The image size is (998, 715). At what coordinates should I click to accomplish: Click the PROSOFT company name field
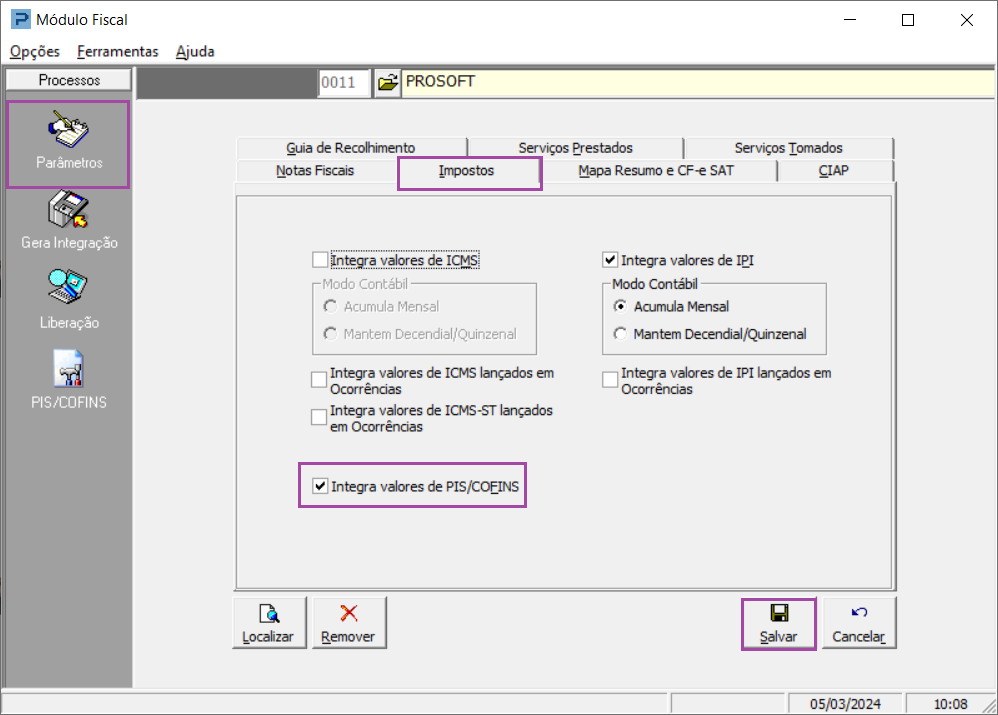[x=698, y=83]
